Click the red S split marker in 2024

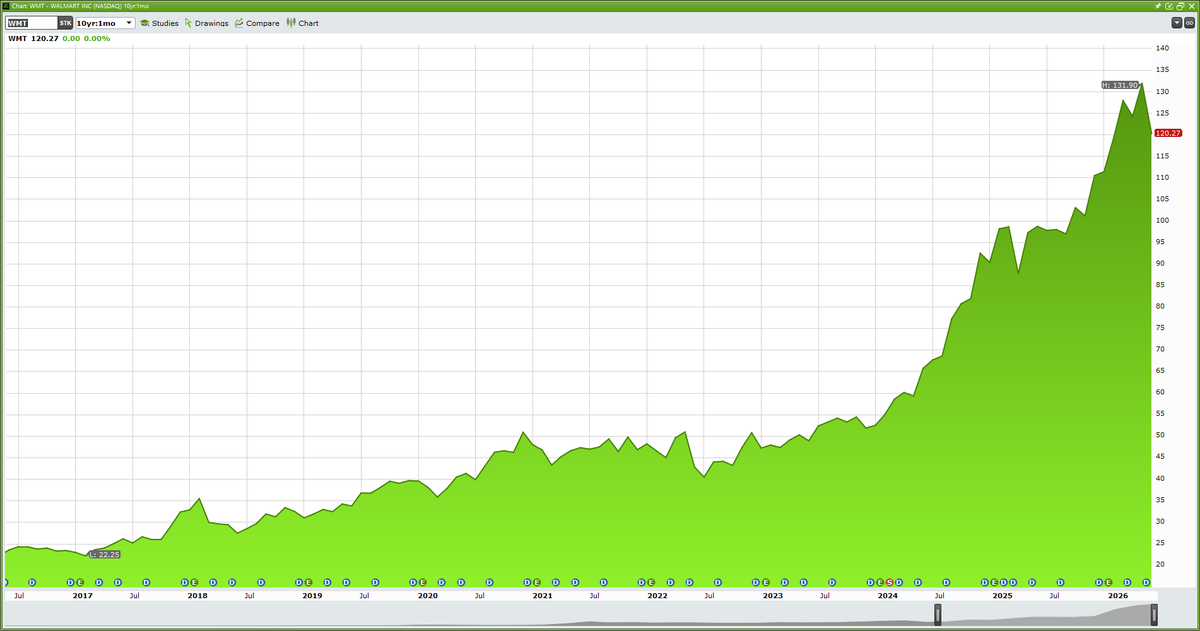pos(889,581)
